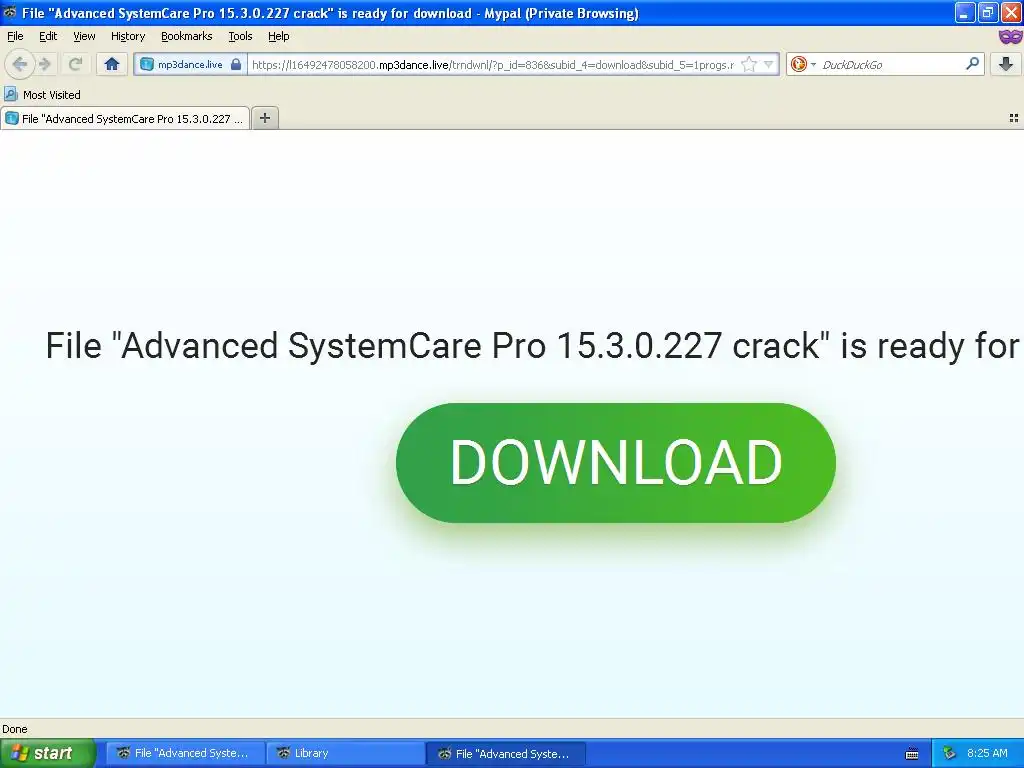Click the search magnifier icon
Screen dimensions: 1024x768
[x=972, y=63]
